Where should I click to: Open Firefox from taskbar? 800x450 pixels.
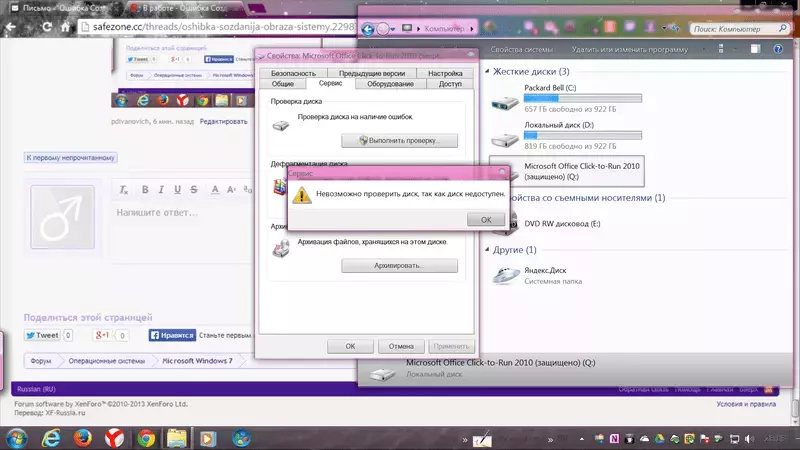click(83, 438)
